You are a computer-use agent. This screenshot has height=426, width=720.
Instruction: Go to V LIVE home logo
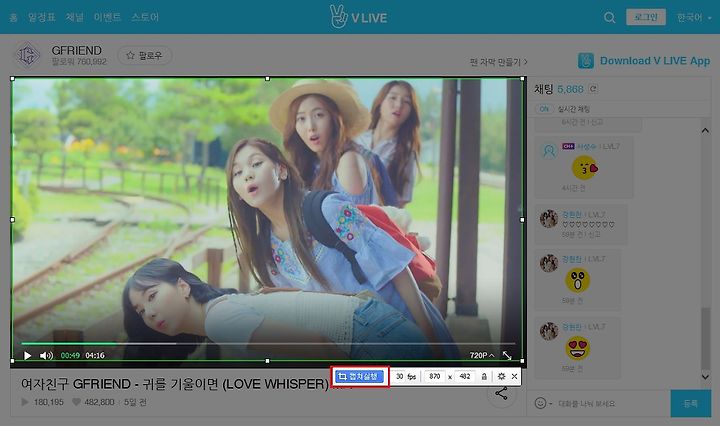point(359,17)
